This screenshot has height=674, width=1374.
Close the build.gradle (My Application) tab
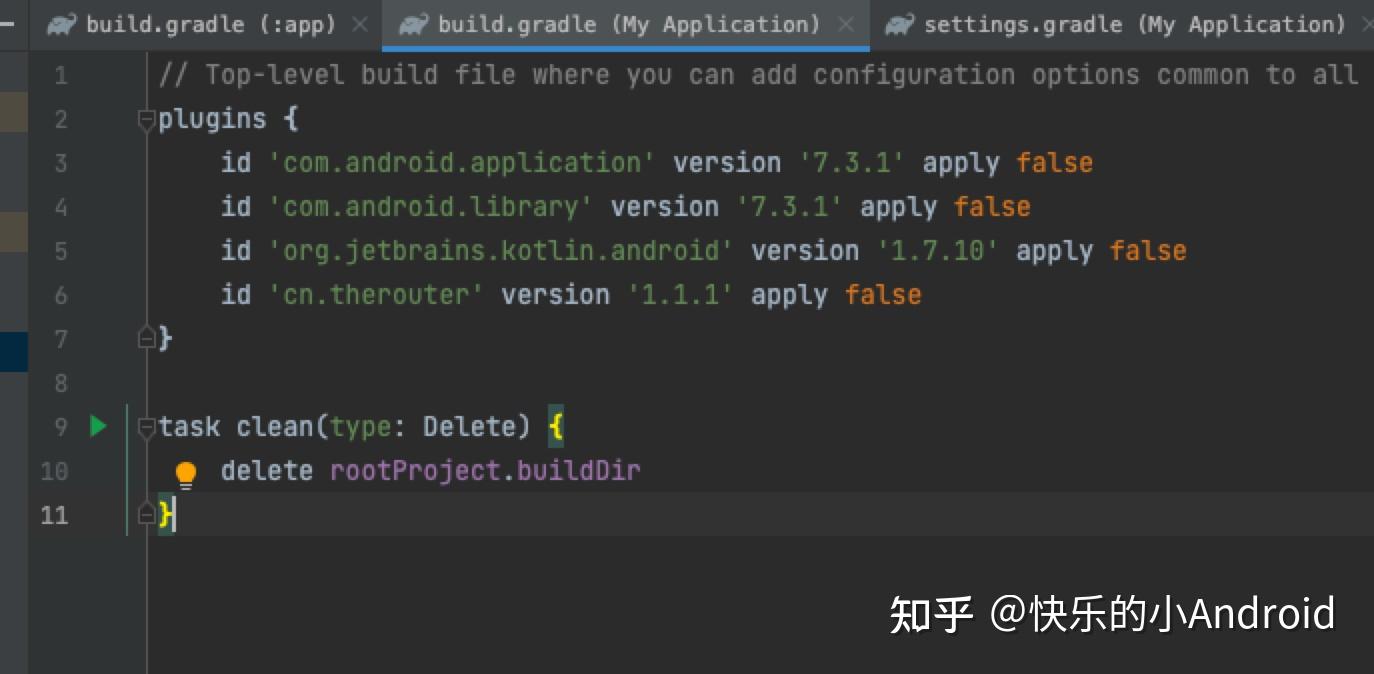tap(846, 25)
